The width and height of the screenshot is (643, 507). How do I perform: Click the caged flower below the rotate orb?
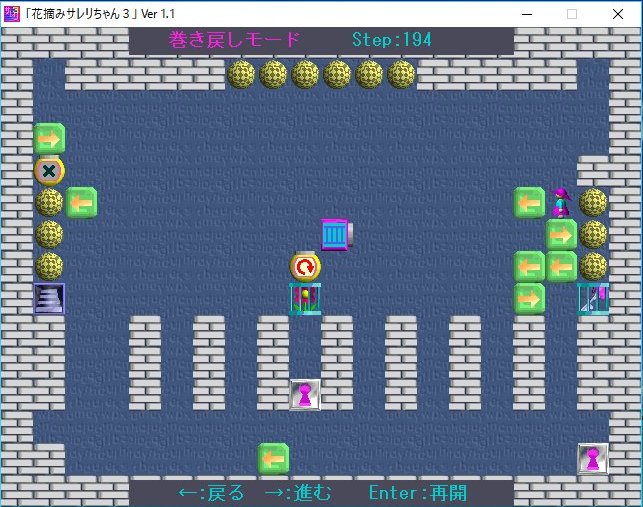pyautogui.click(x=305, y=299)
